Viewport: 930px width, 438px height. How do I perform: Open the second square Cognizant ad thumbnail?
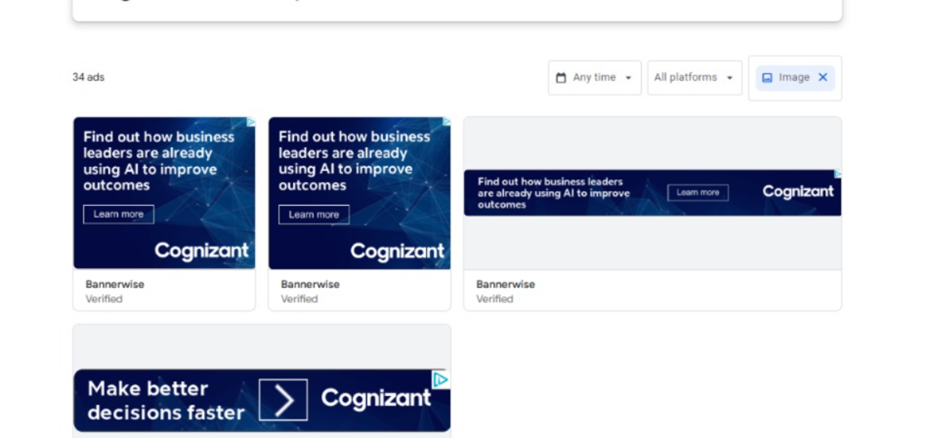tap(359, 193)
